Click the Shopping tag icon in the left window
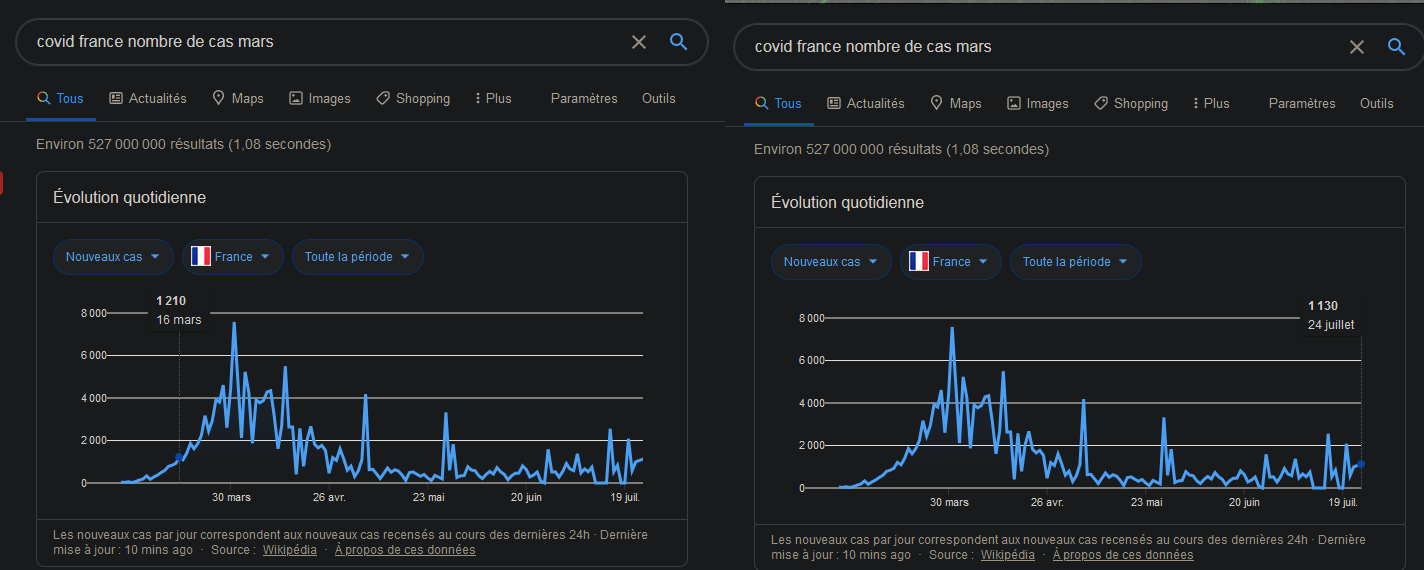The image size is (1424, 570). coord(383,98)
